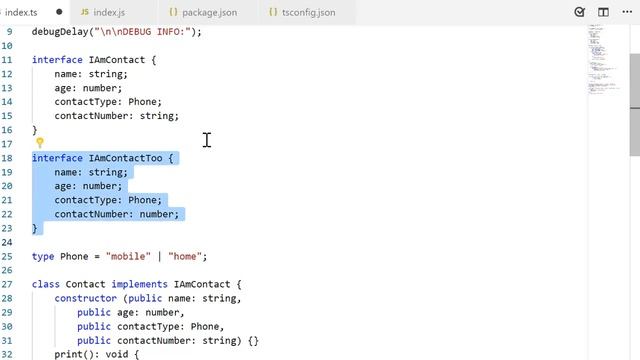Screen dimensions: 640x360
Task: Click the lightbulb quick fix icon
Action: (x=40, y=142)
